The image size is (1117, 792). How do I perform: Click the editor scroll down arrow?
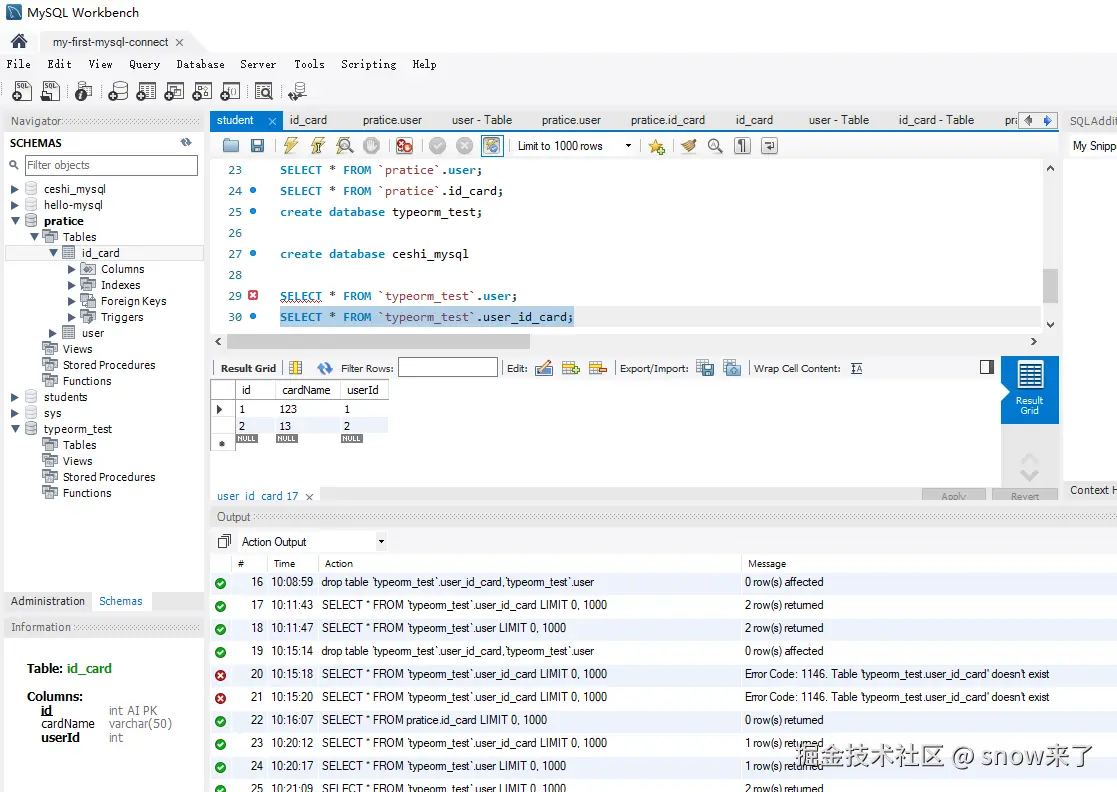tap(1050, 324)
